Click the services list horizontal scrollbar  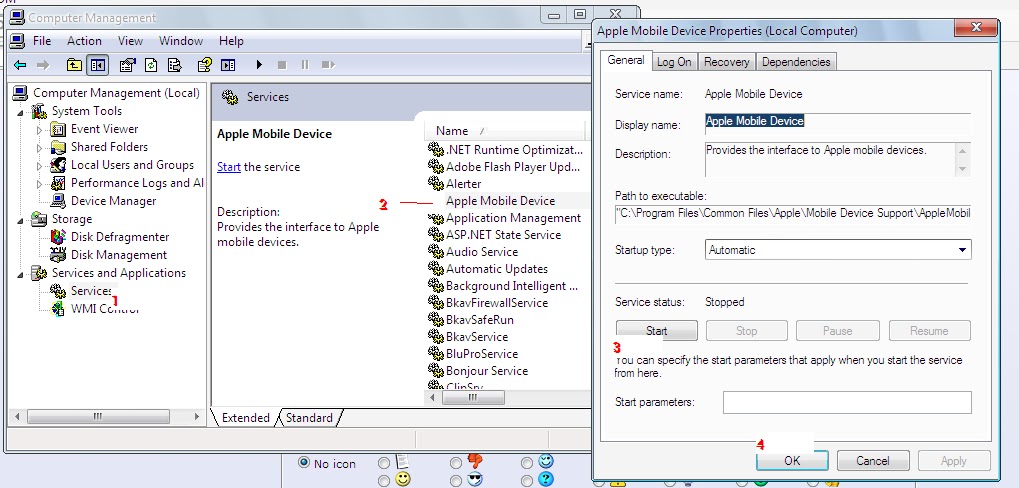pyautogui.click(x=473, y=398)
